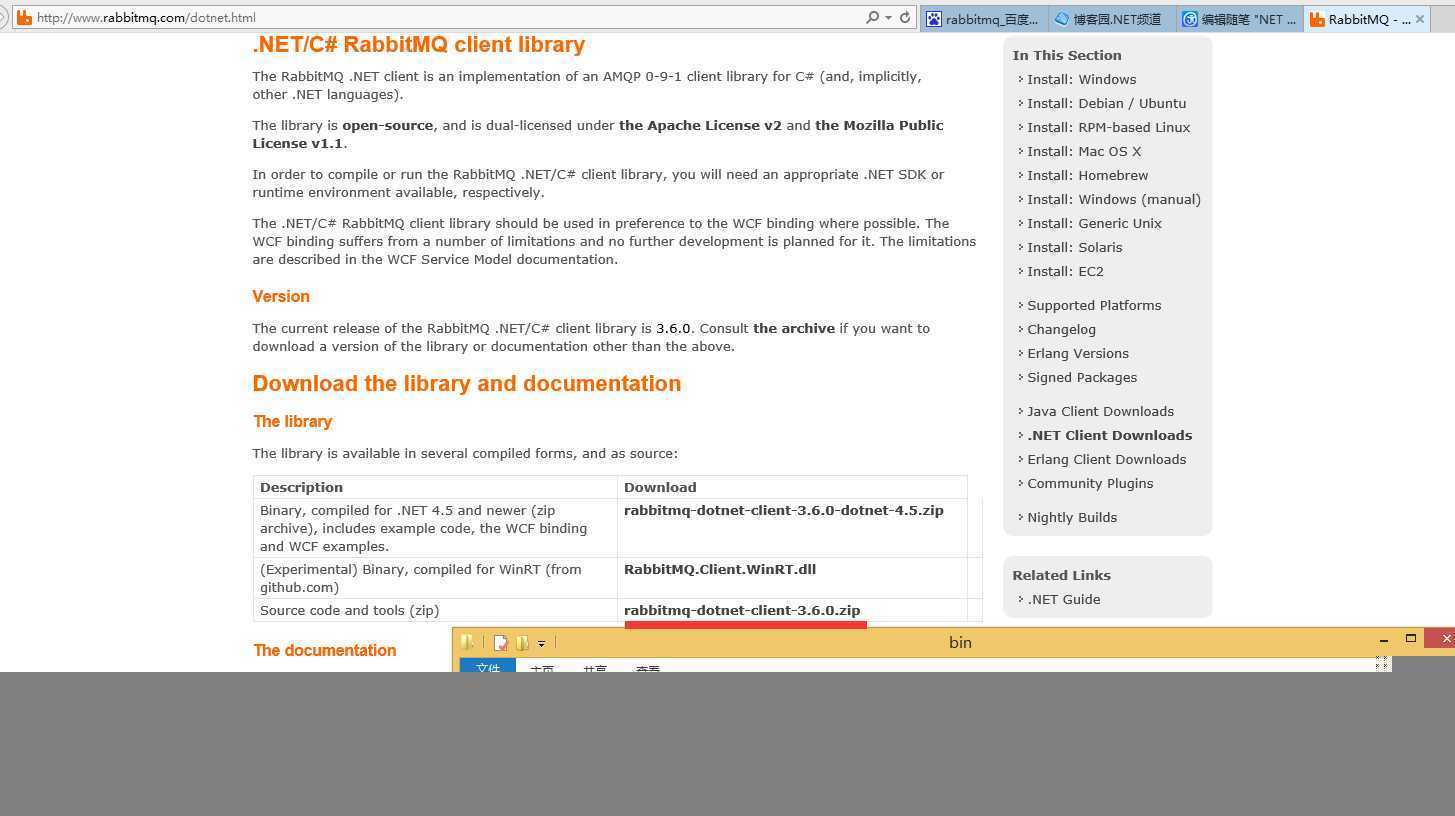Click the 'Related Links' sidebar heading
1455x816 pixels.
(1061, 575)
